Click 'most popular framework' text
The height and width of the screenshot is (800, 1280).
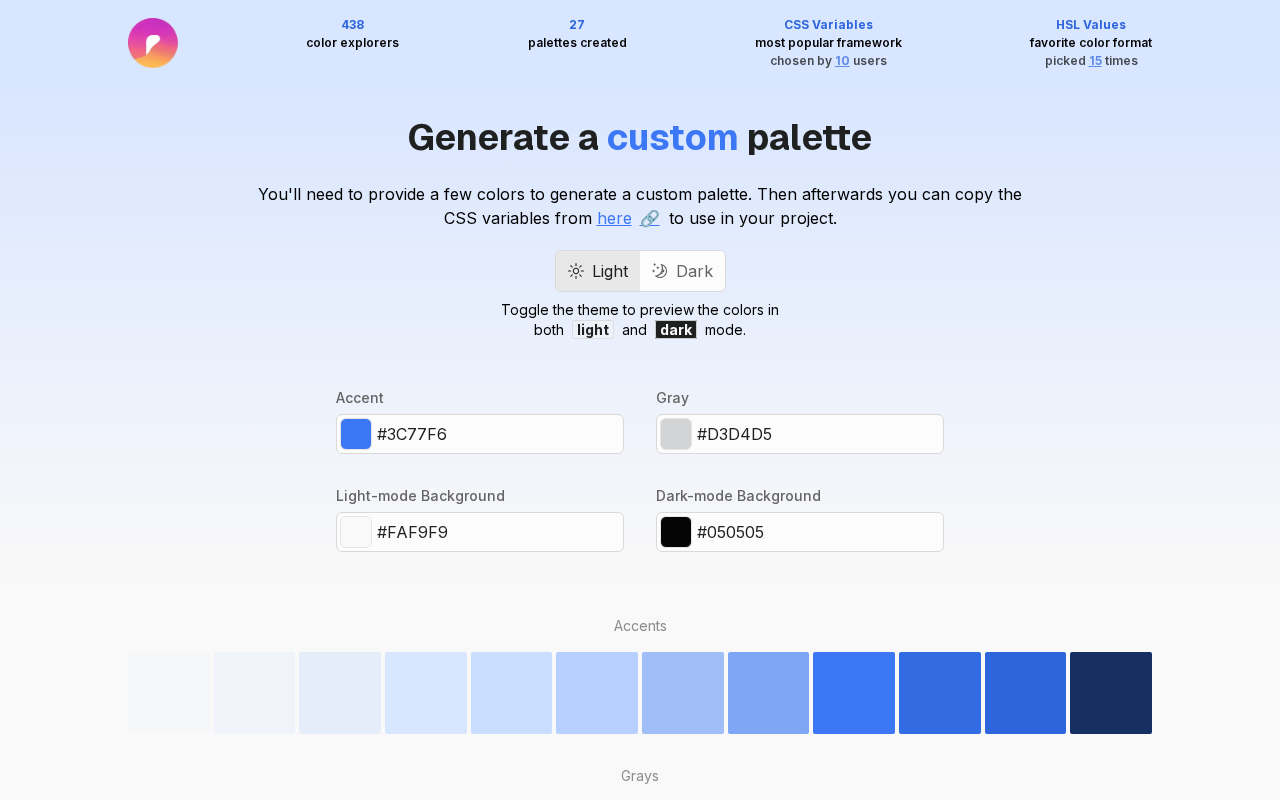coord(828,43)
